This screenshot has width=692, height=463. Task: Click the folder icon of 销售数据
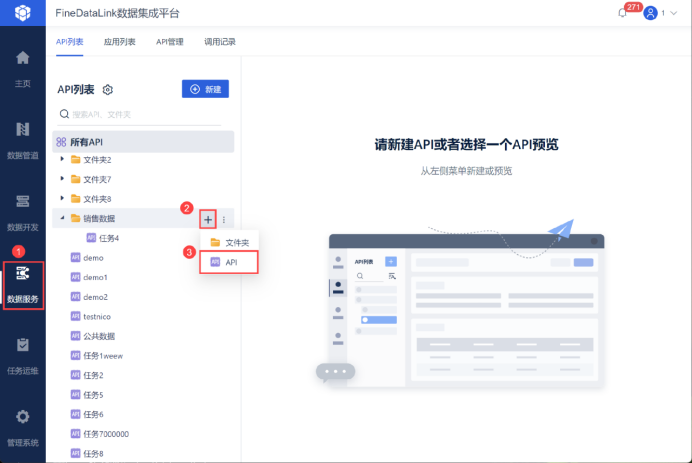(75, 218)
